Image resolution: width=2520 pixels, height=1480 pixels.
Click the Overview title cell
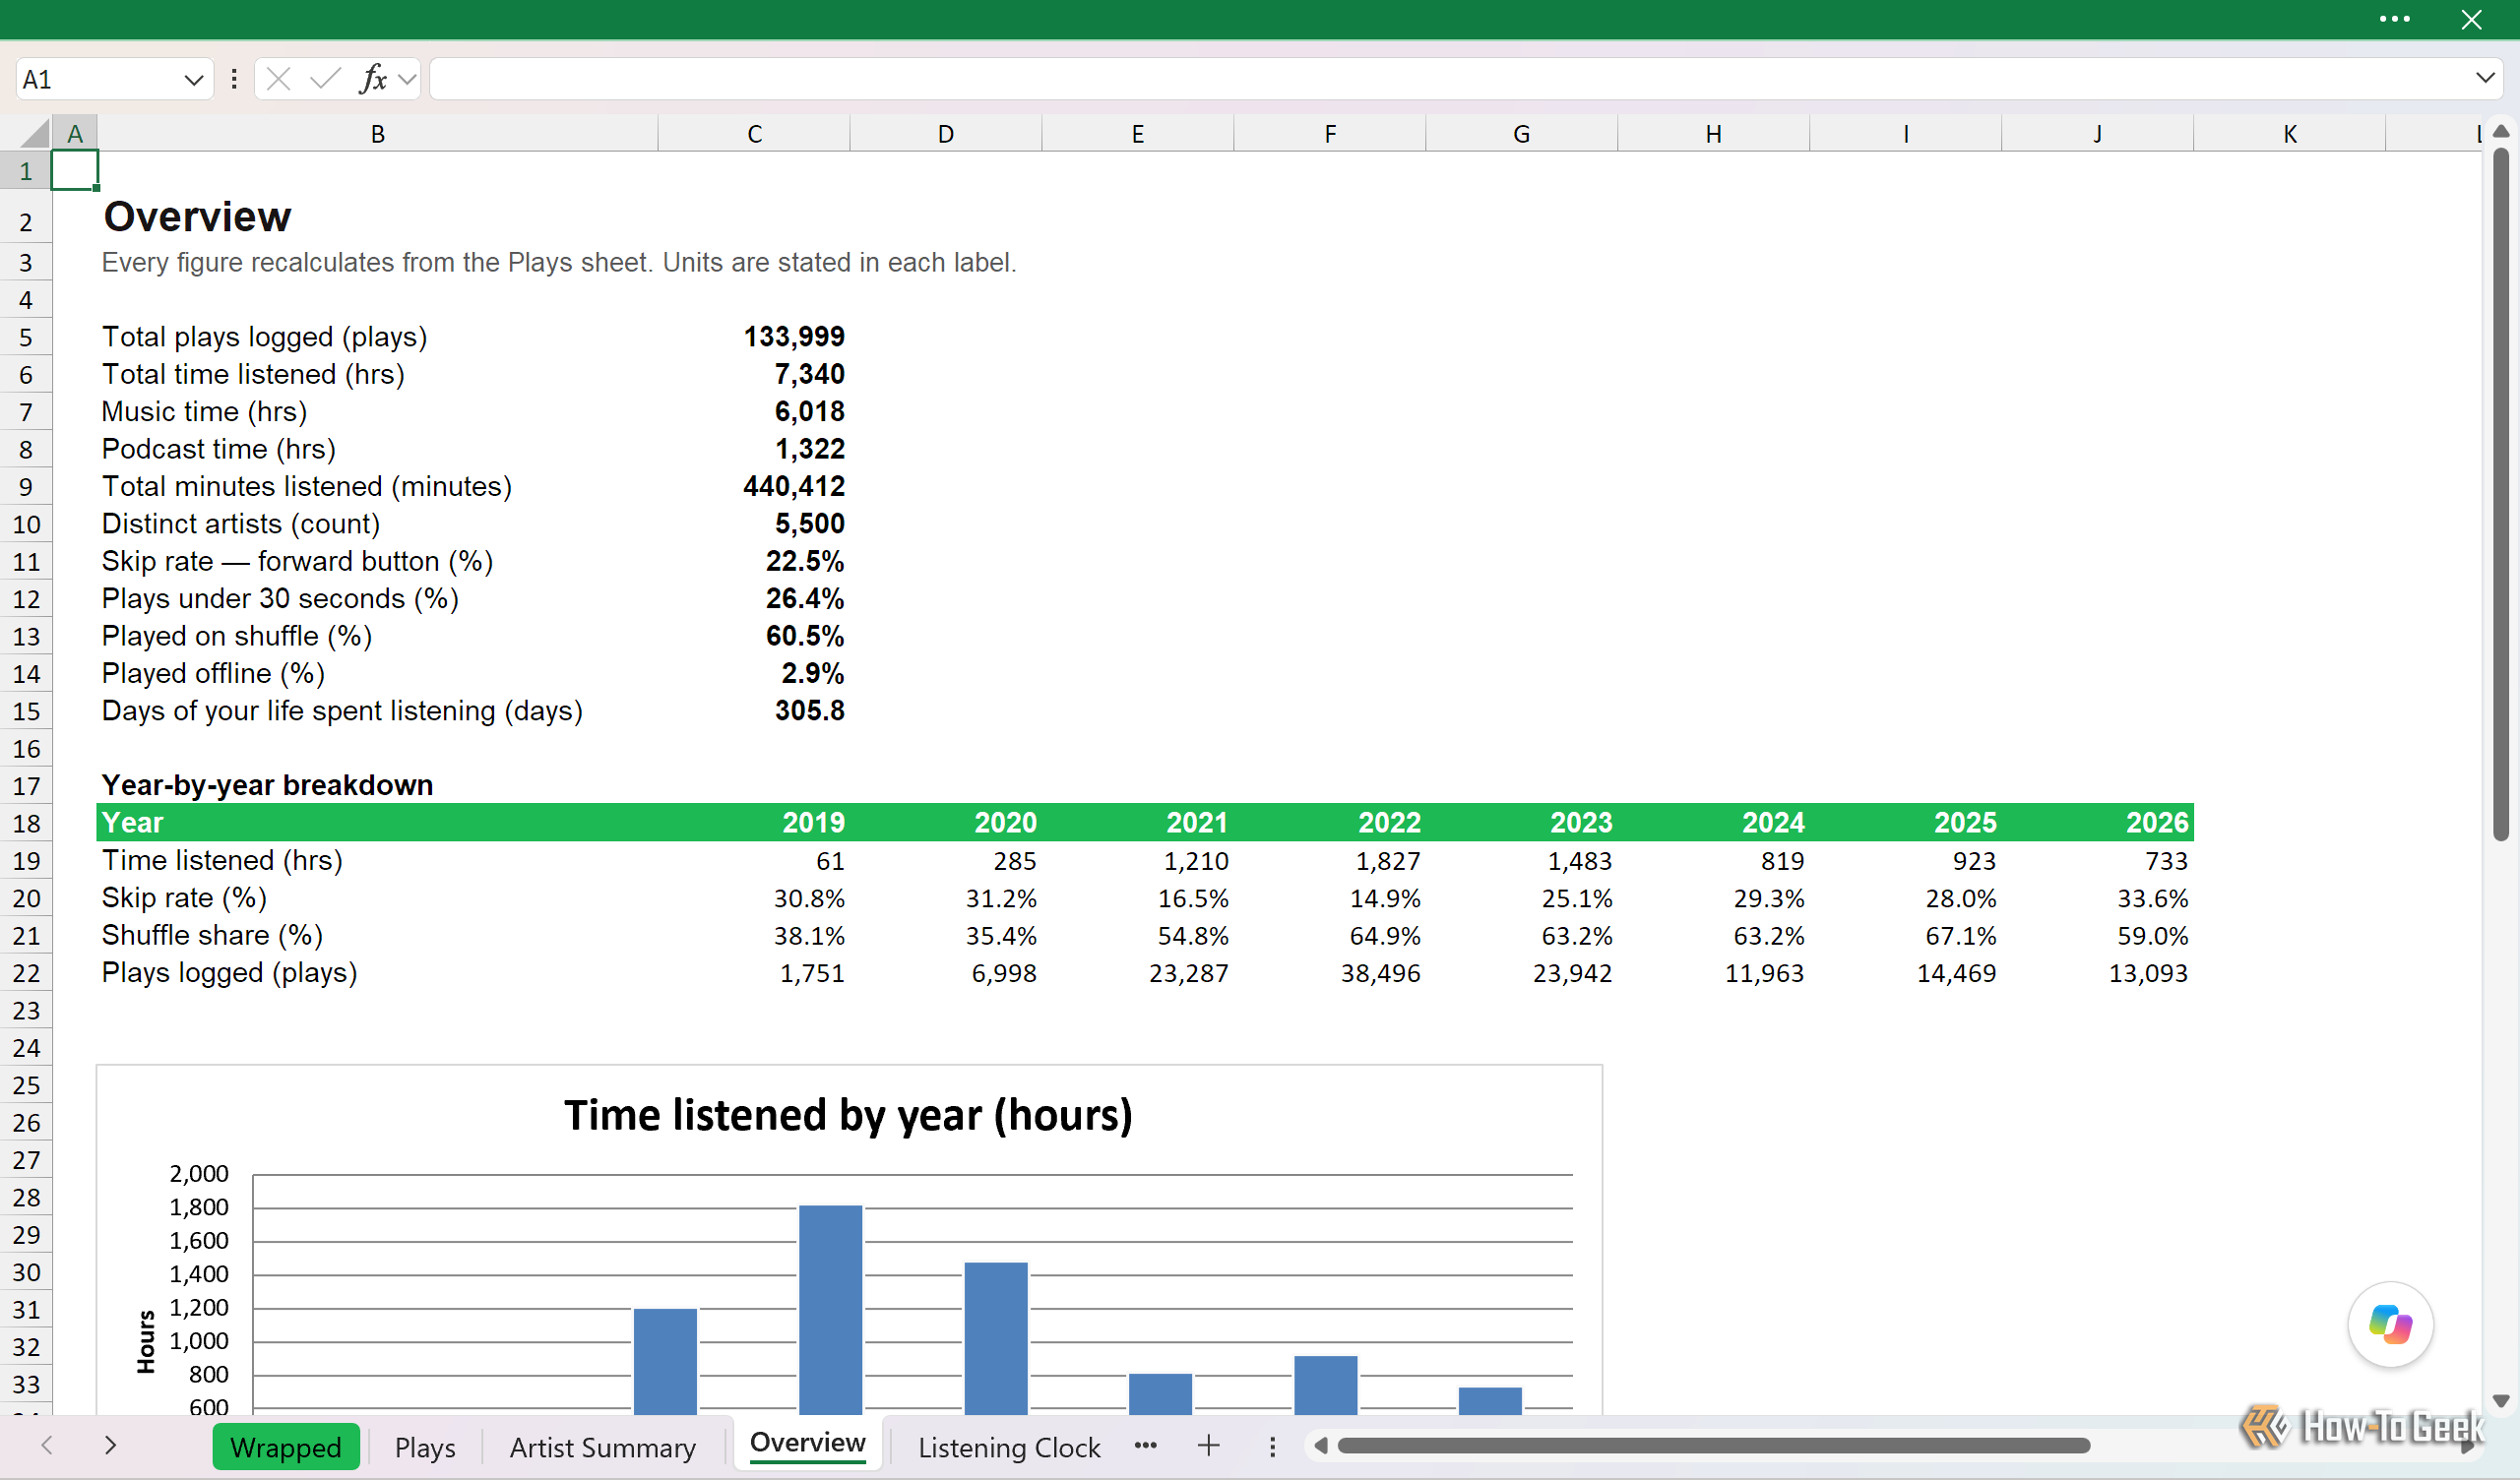coord(197,217)
